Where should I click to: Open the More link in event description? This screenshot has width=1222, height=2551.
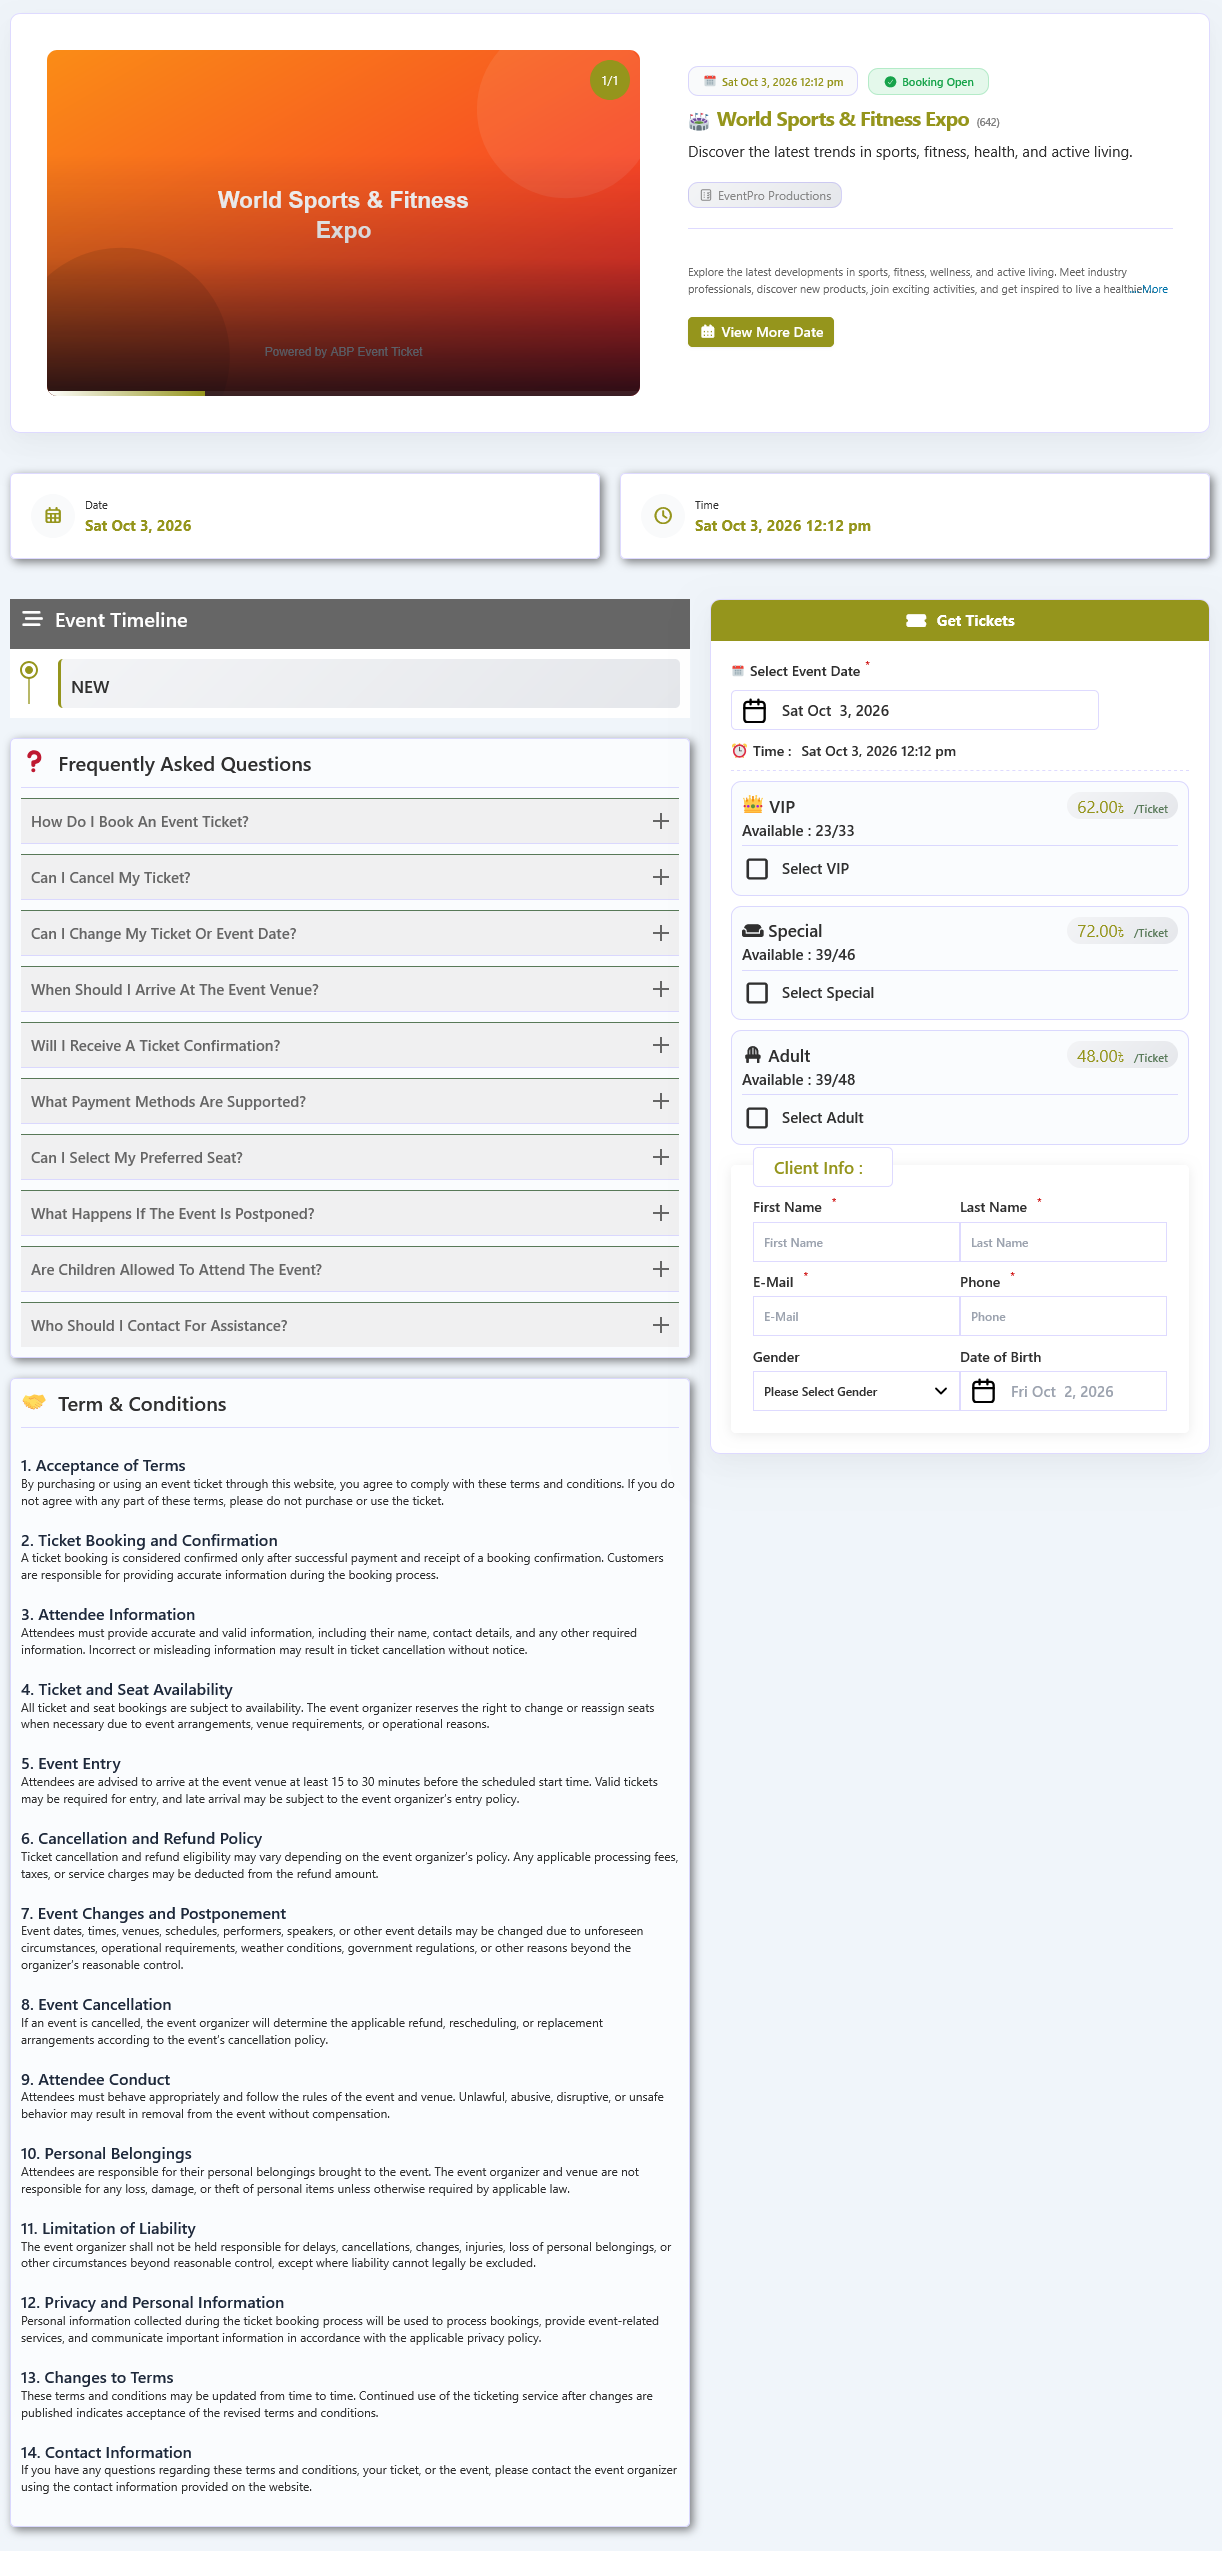(1155, 290)
